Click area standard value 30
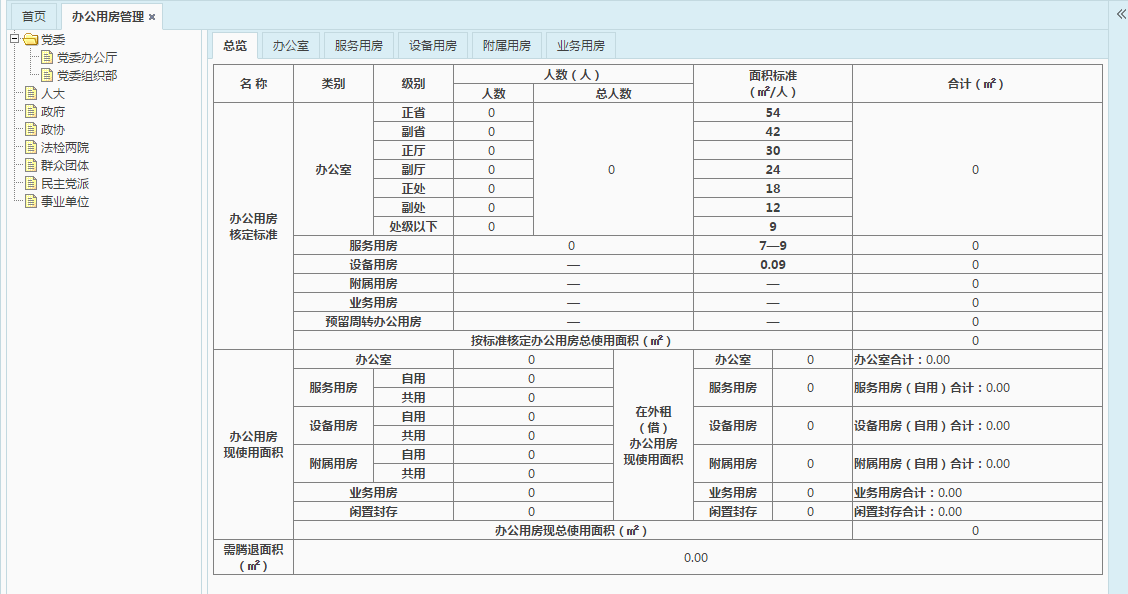 [773, 150]
